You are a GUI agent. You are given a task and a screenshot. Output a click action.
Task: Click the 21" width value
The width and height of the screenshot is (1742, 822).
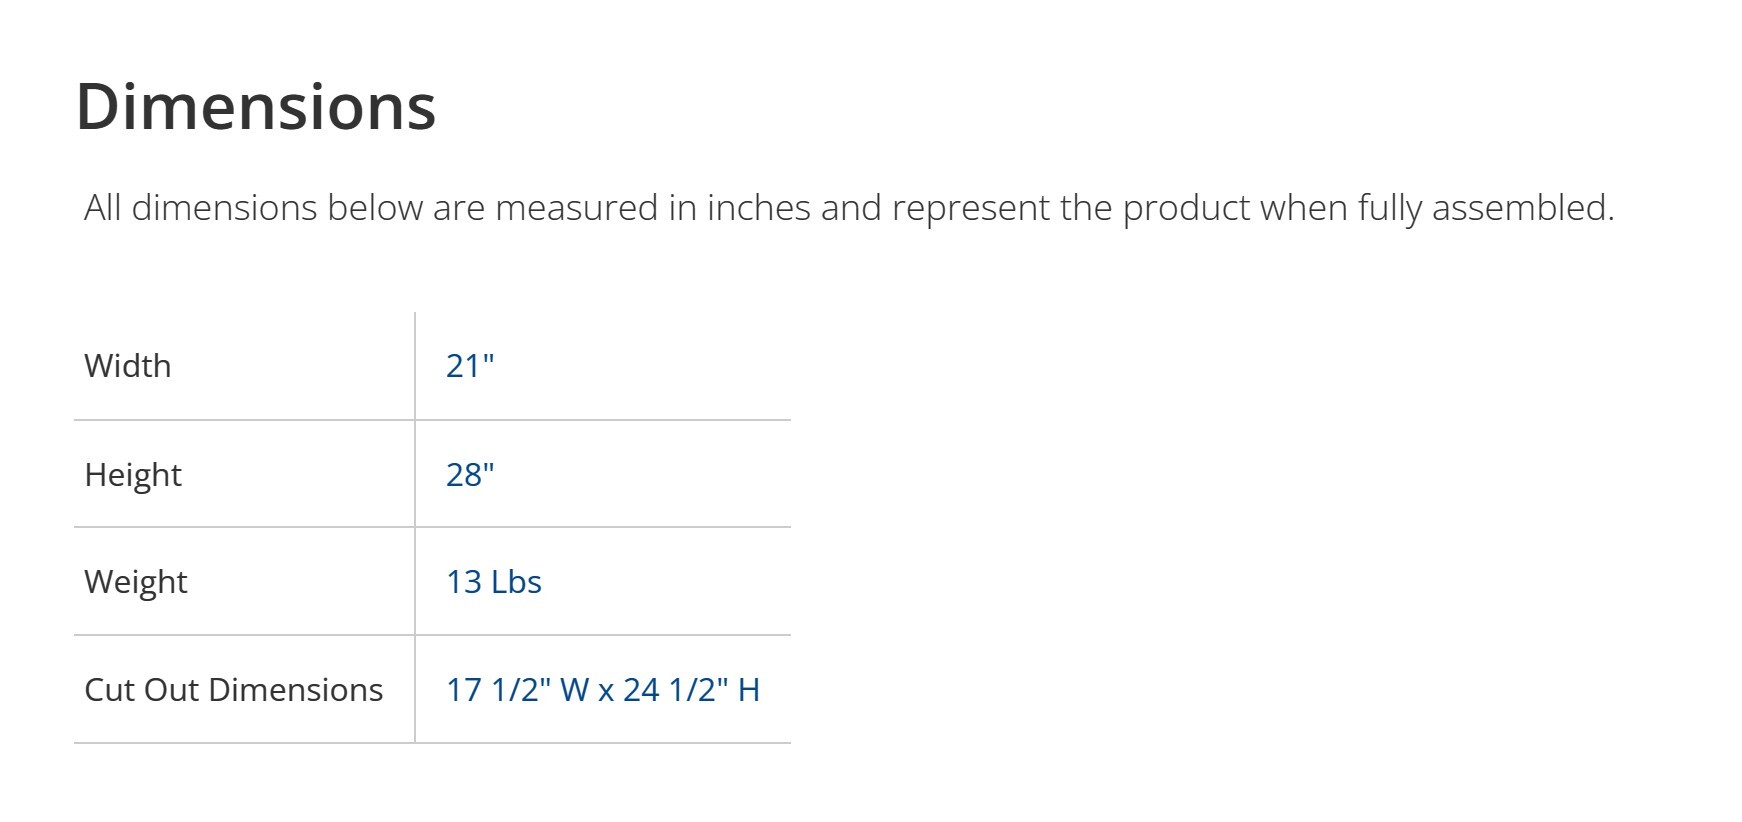[470, 366]
